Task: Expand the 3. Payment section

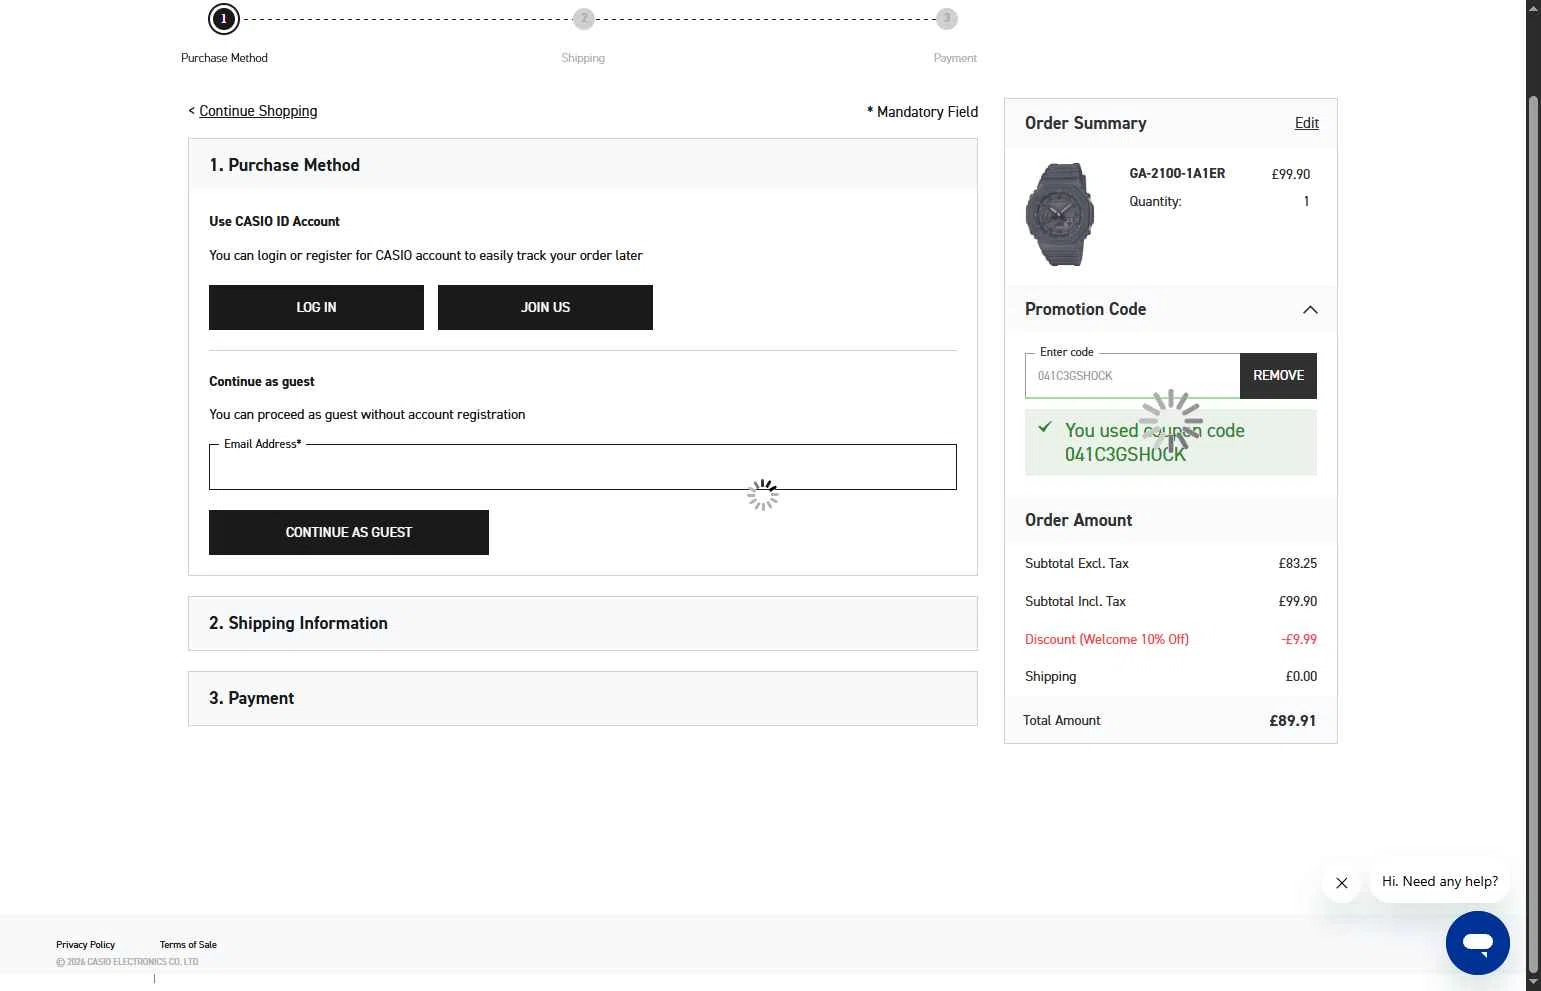Action: tap(583, 698)
